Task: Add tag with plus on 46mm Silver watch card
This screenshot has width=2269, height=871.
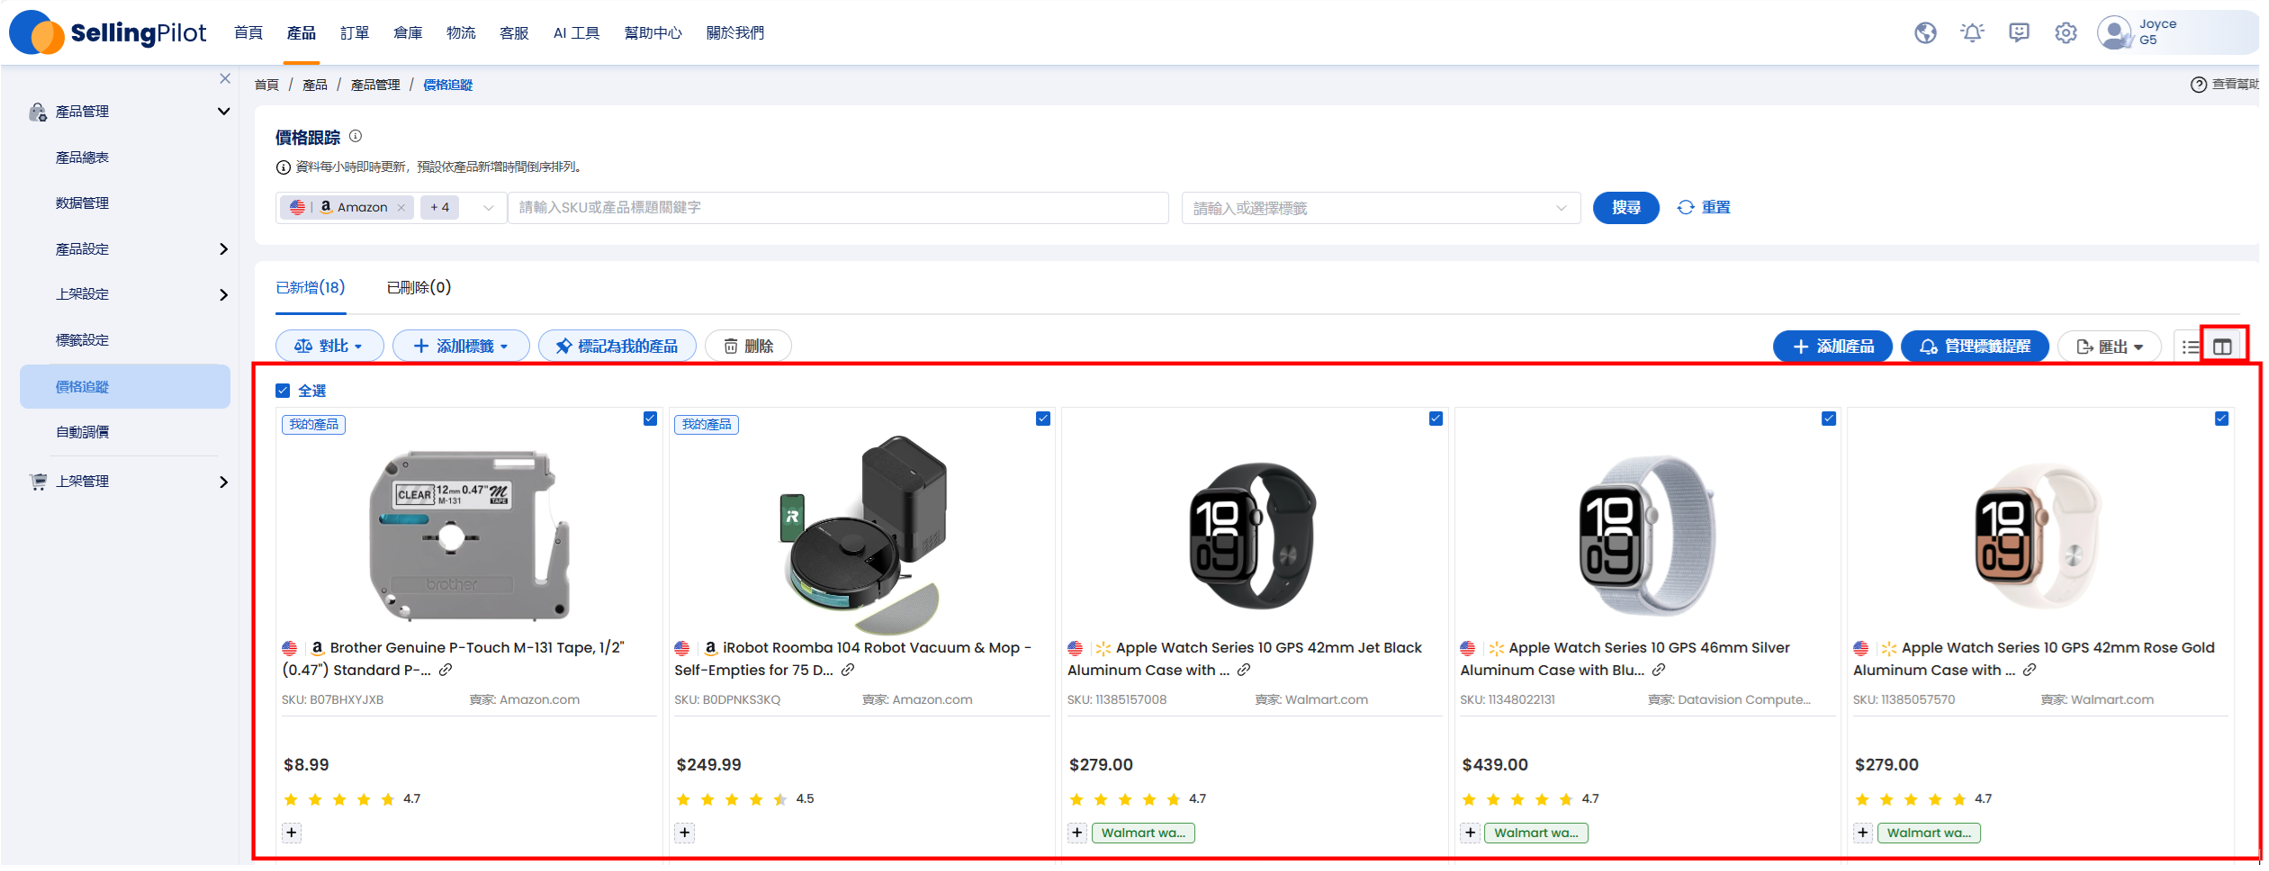Action: (x=1470, y=832)
